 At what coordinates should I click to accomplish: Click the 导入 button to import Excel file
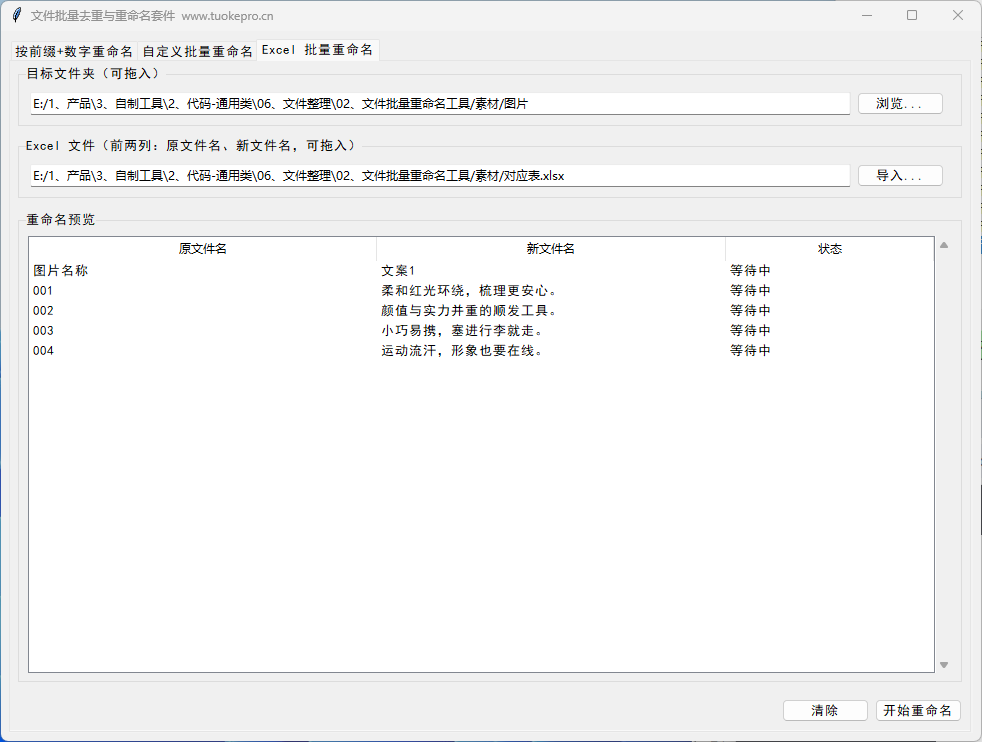[898, 175]
